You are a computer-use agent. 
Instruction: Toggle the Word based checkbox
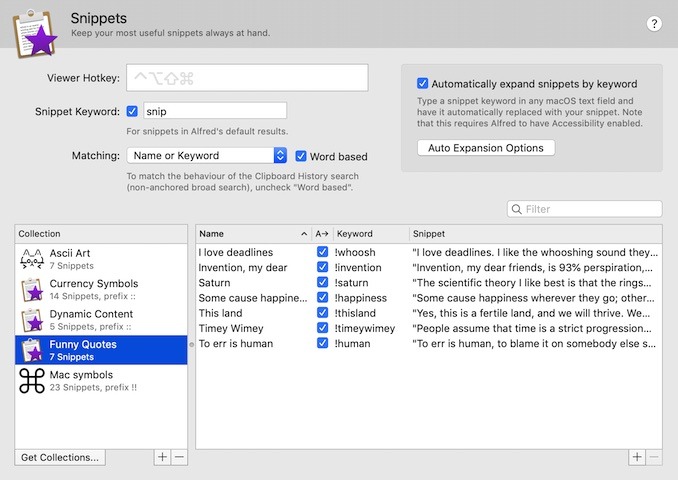[301, 156]
